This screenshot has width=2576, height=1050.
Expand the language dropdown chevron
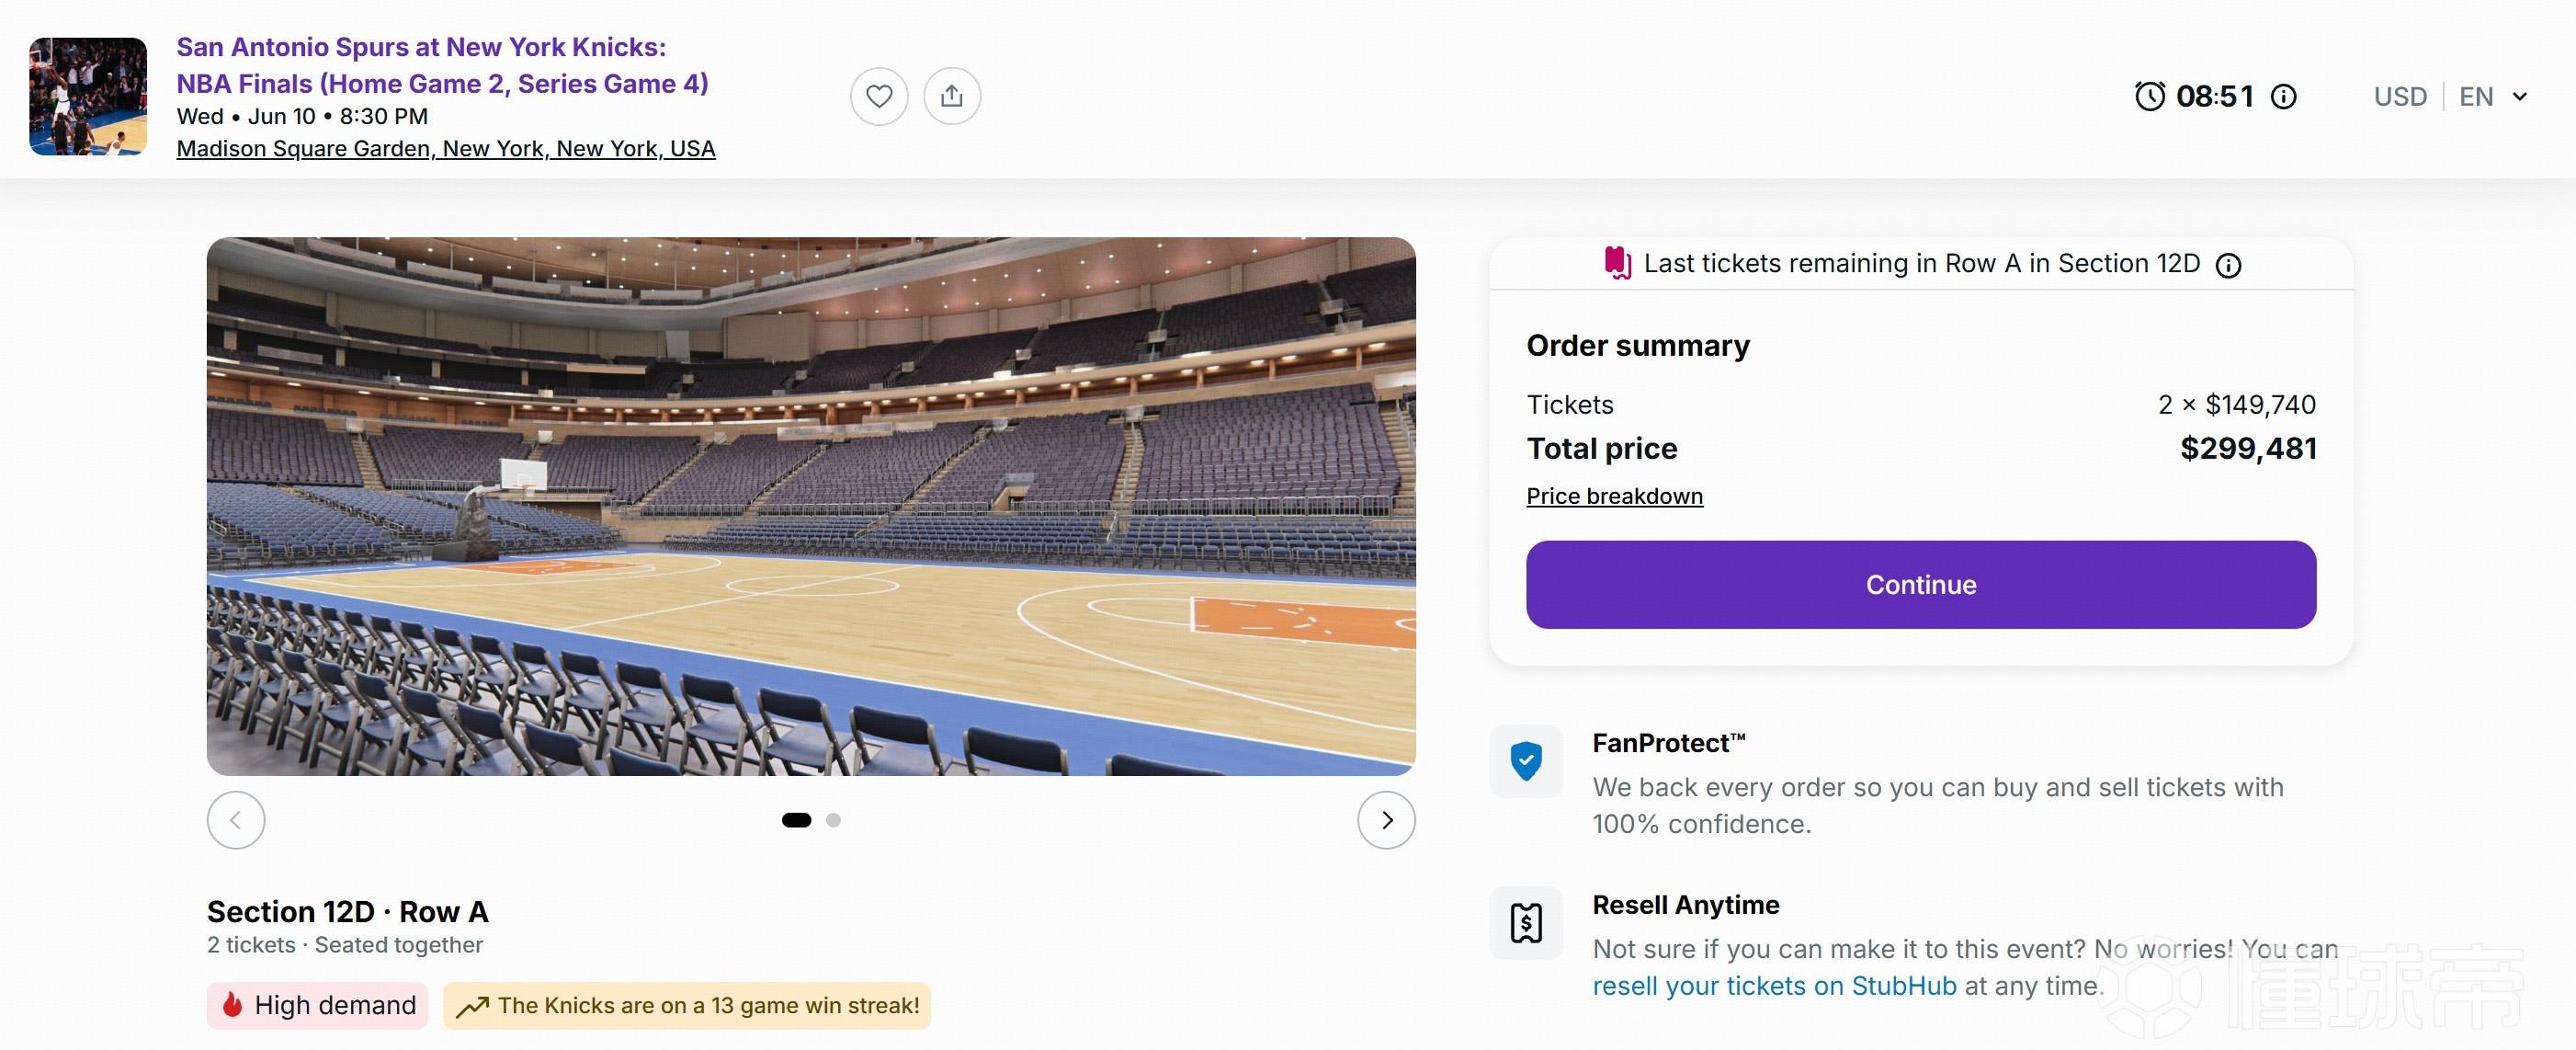(x=2520, y=97)
